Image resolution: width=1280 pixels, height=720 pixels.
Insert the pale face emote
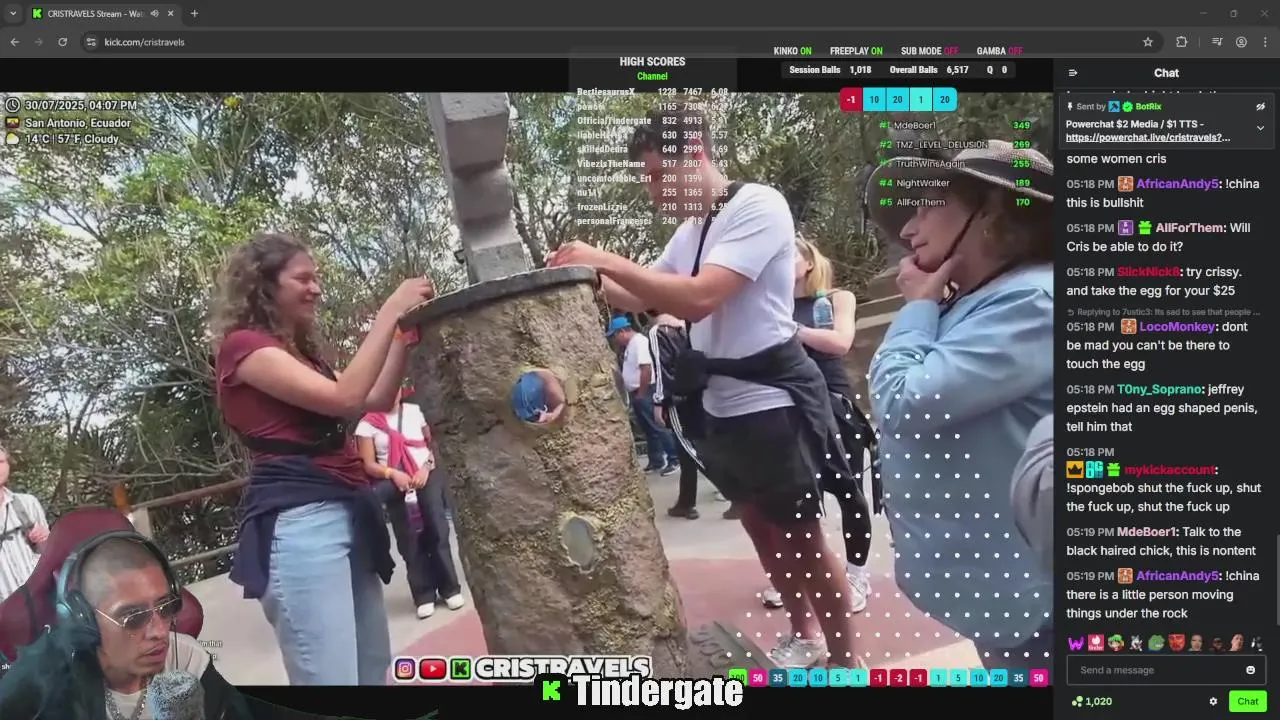pos(1196,643)
